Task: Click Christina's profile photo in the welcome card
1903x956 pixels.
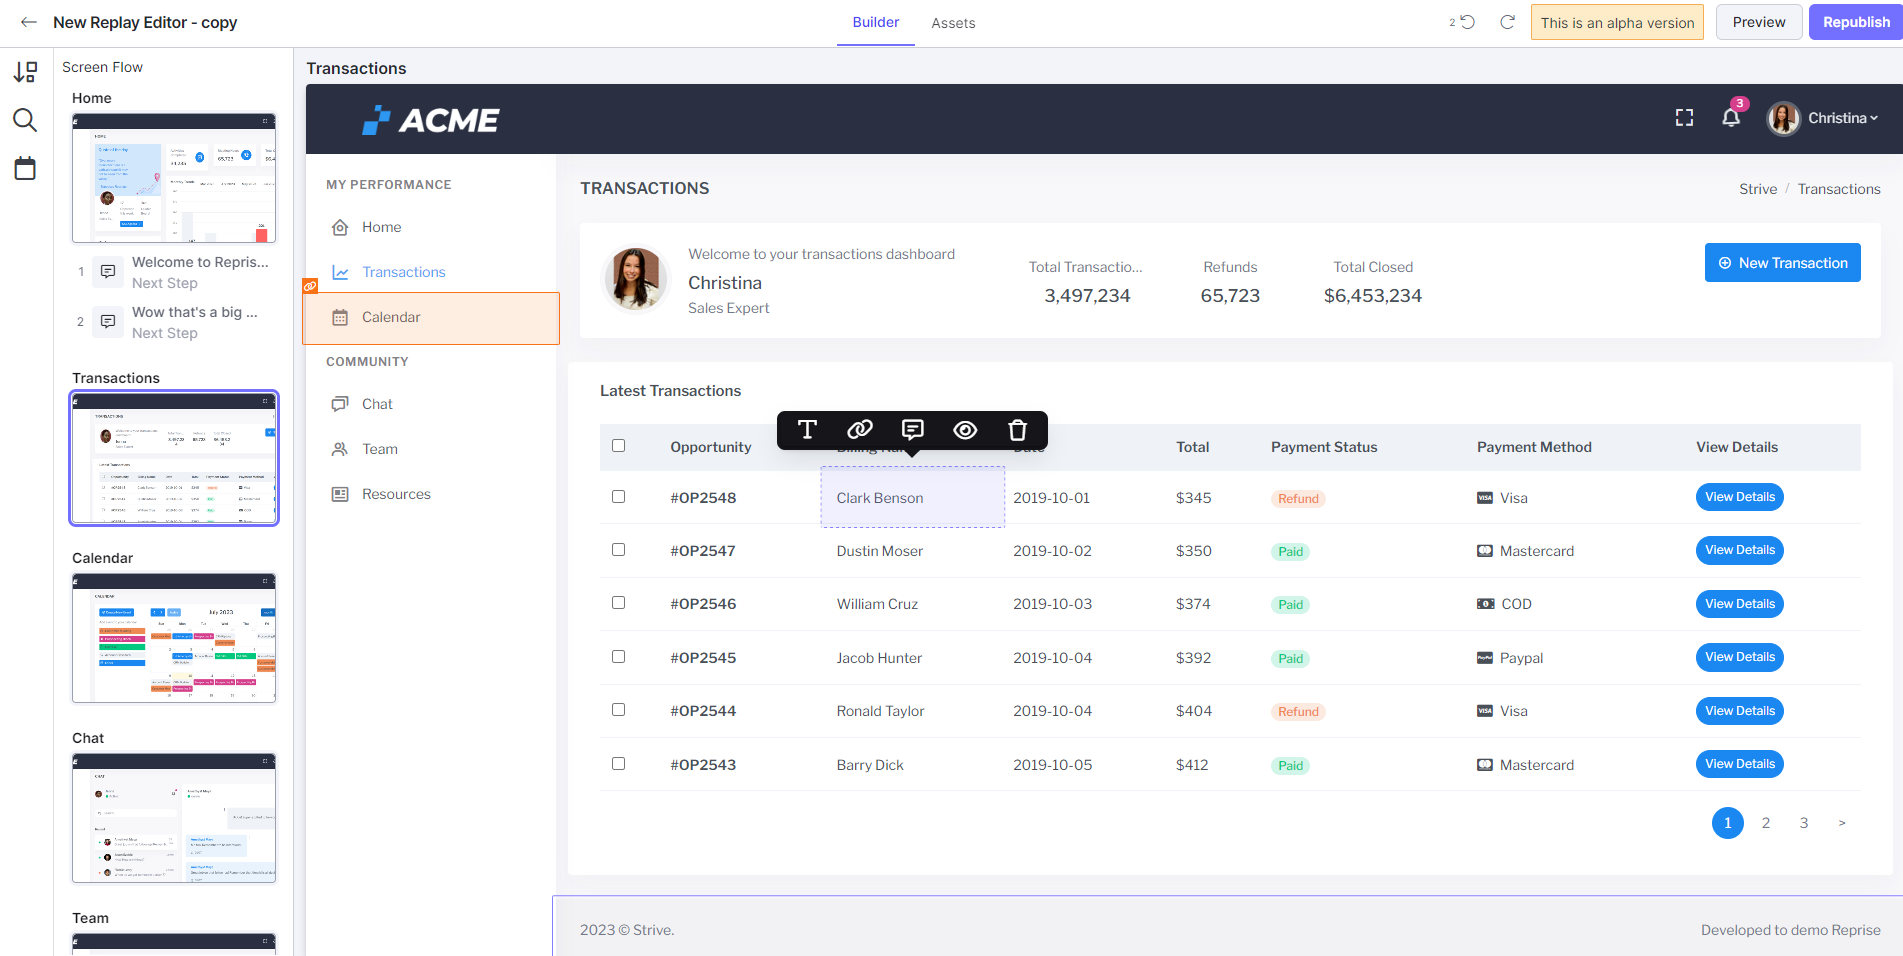Action: point(635,279)
